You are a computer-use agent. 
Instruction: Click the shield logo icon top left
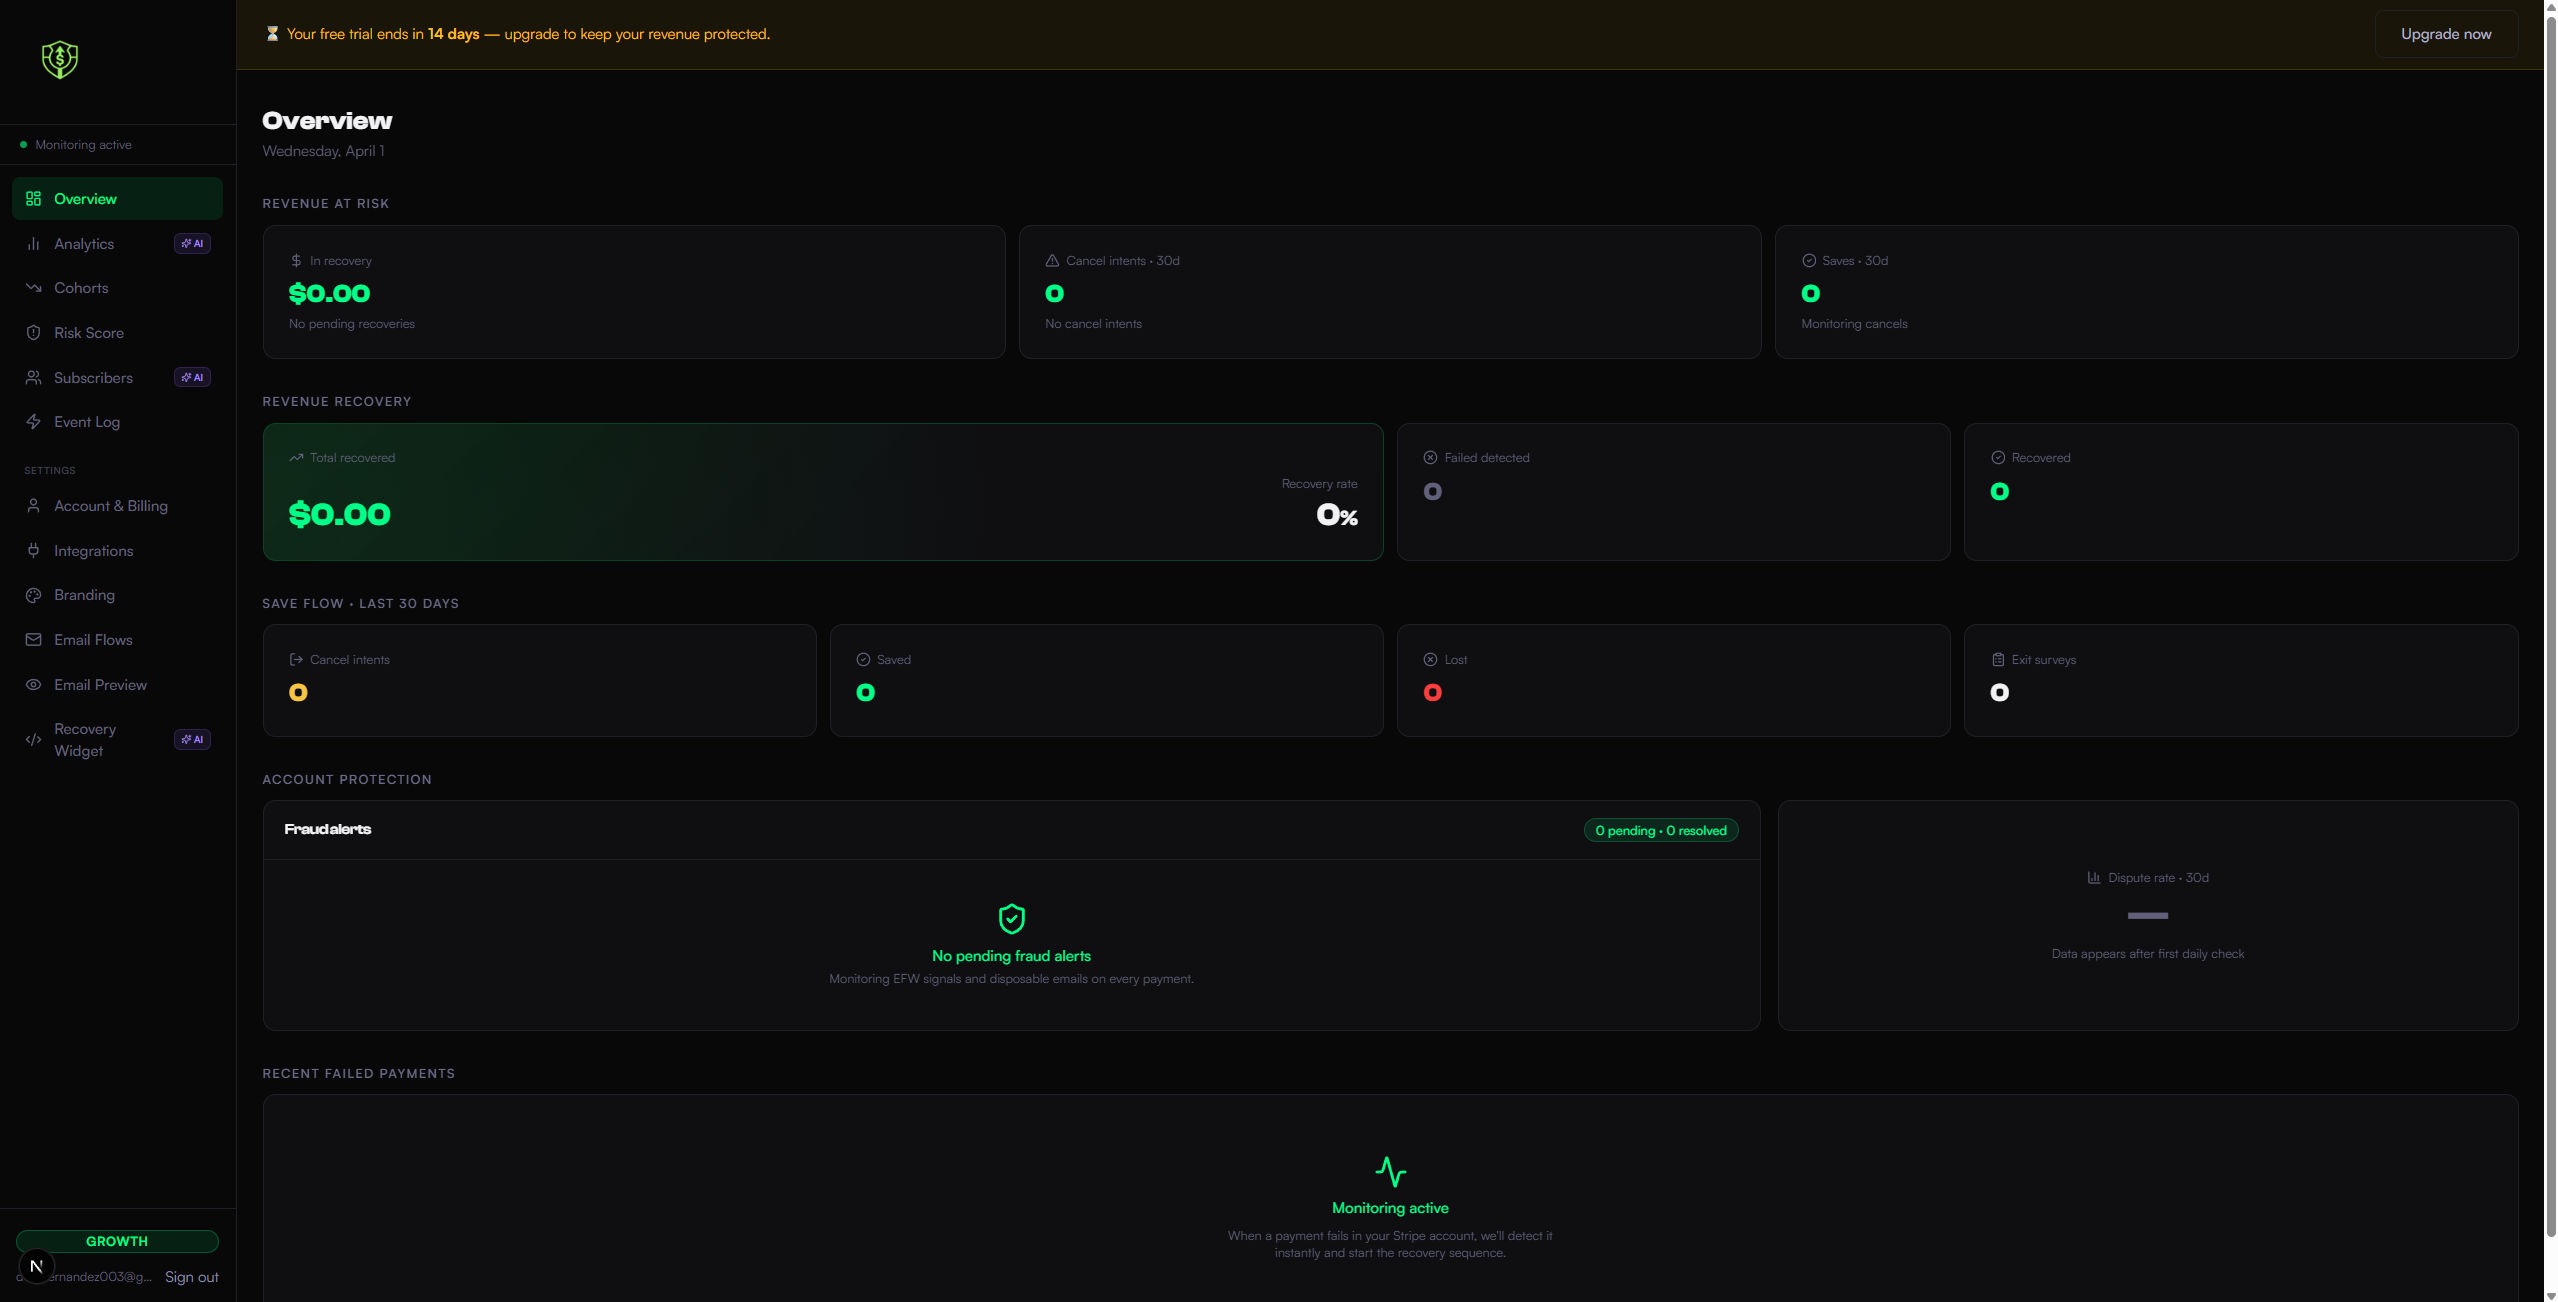pos(59,59)
